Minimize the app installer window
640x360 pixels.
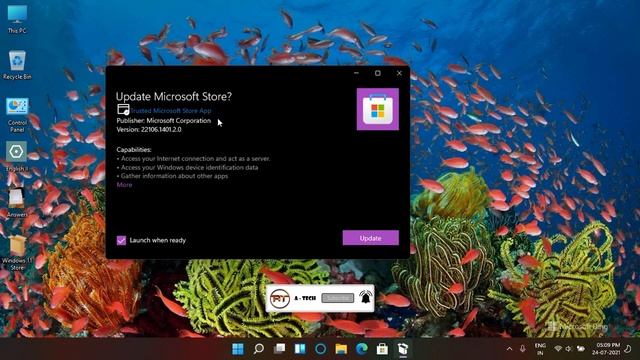pos(356,73)
